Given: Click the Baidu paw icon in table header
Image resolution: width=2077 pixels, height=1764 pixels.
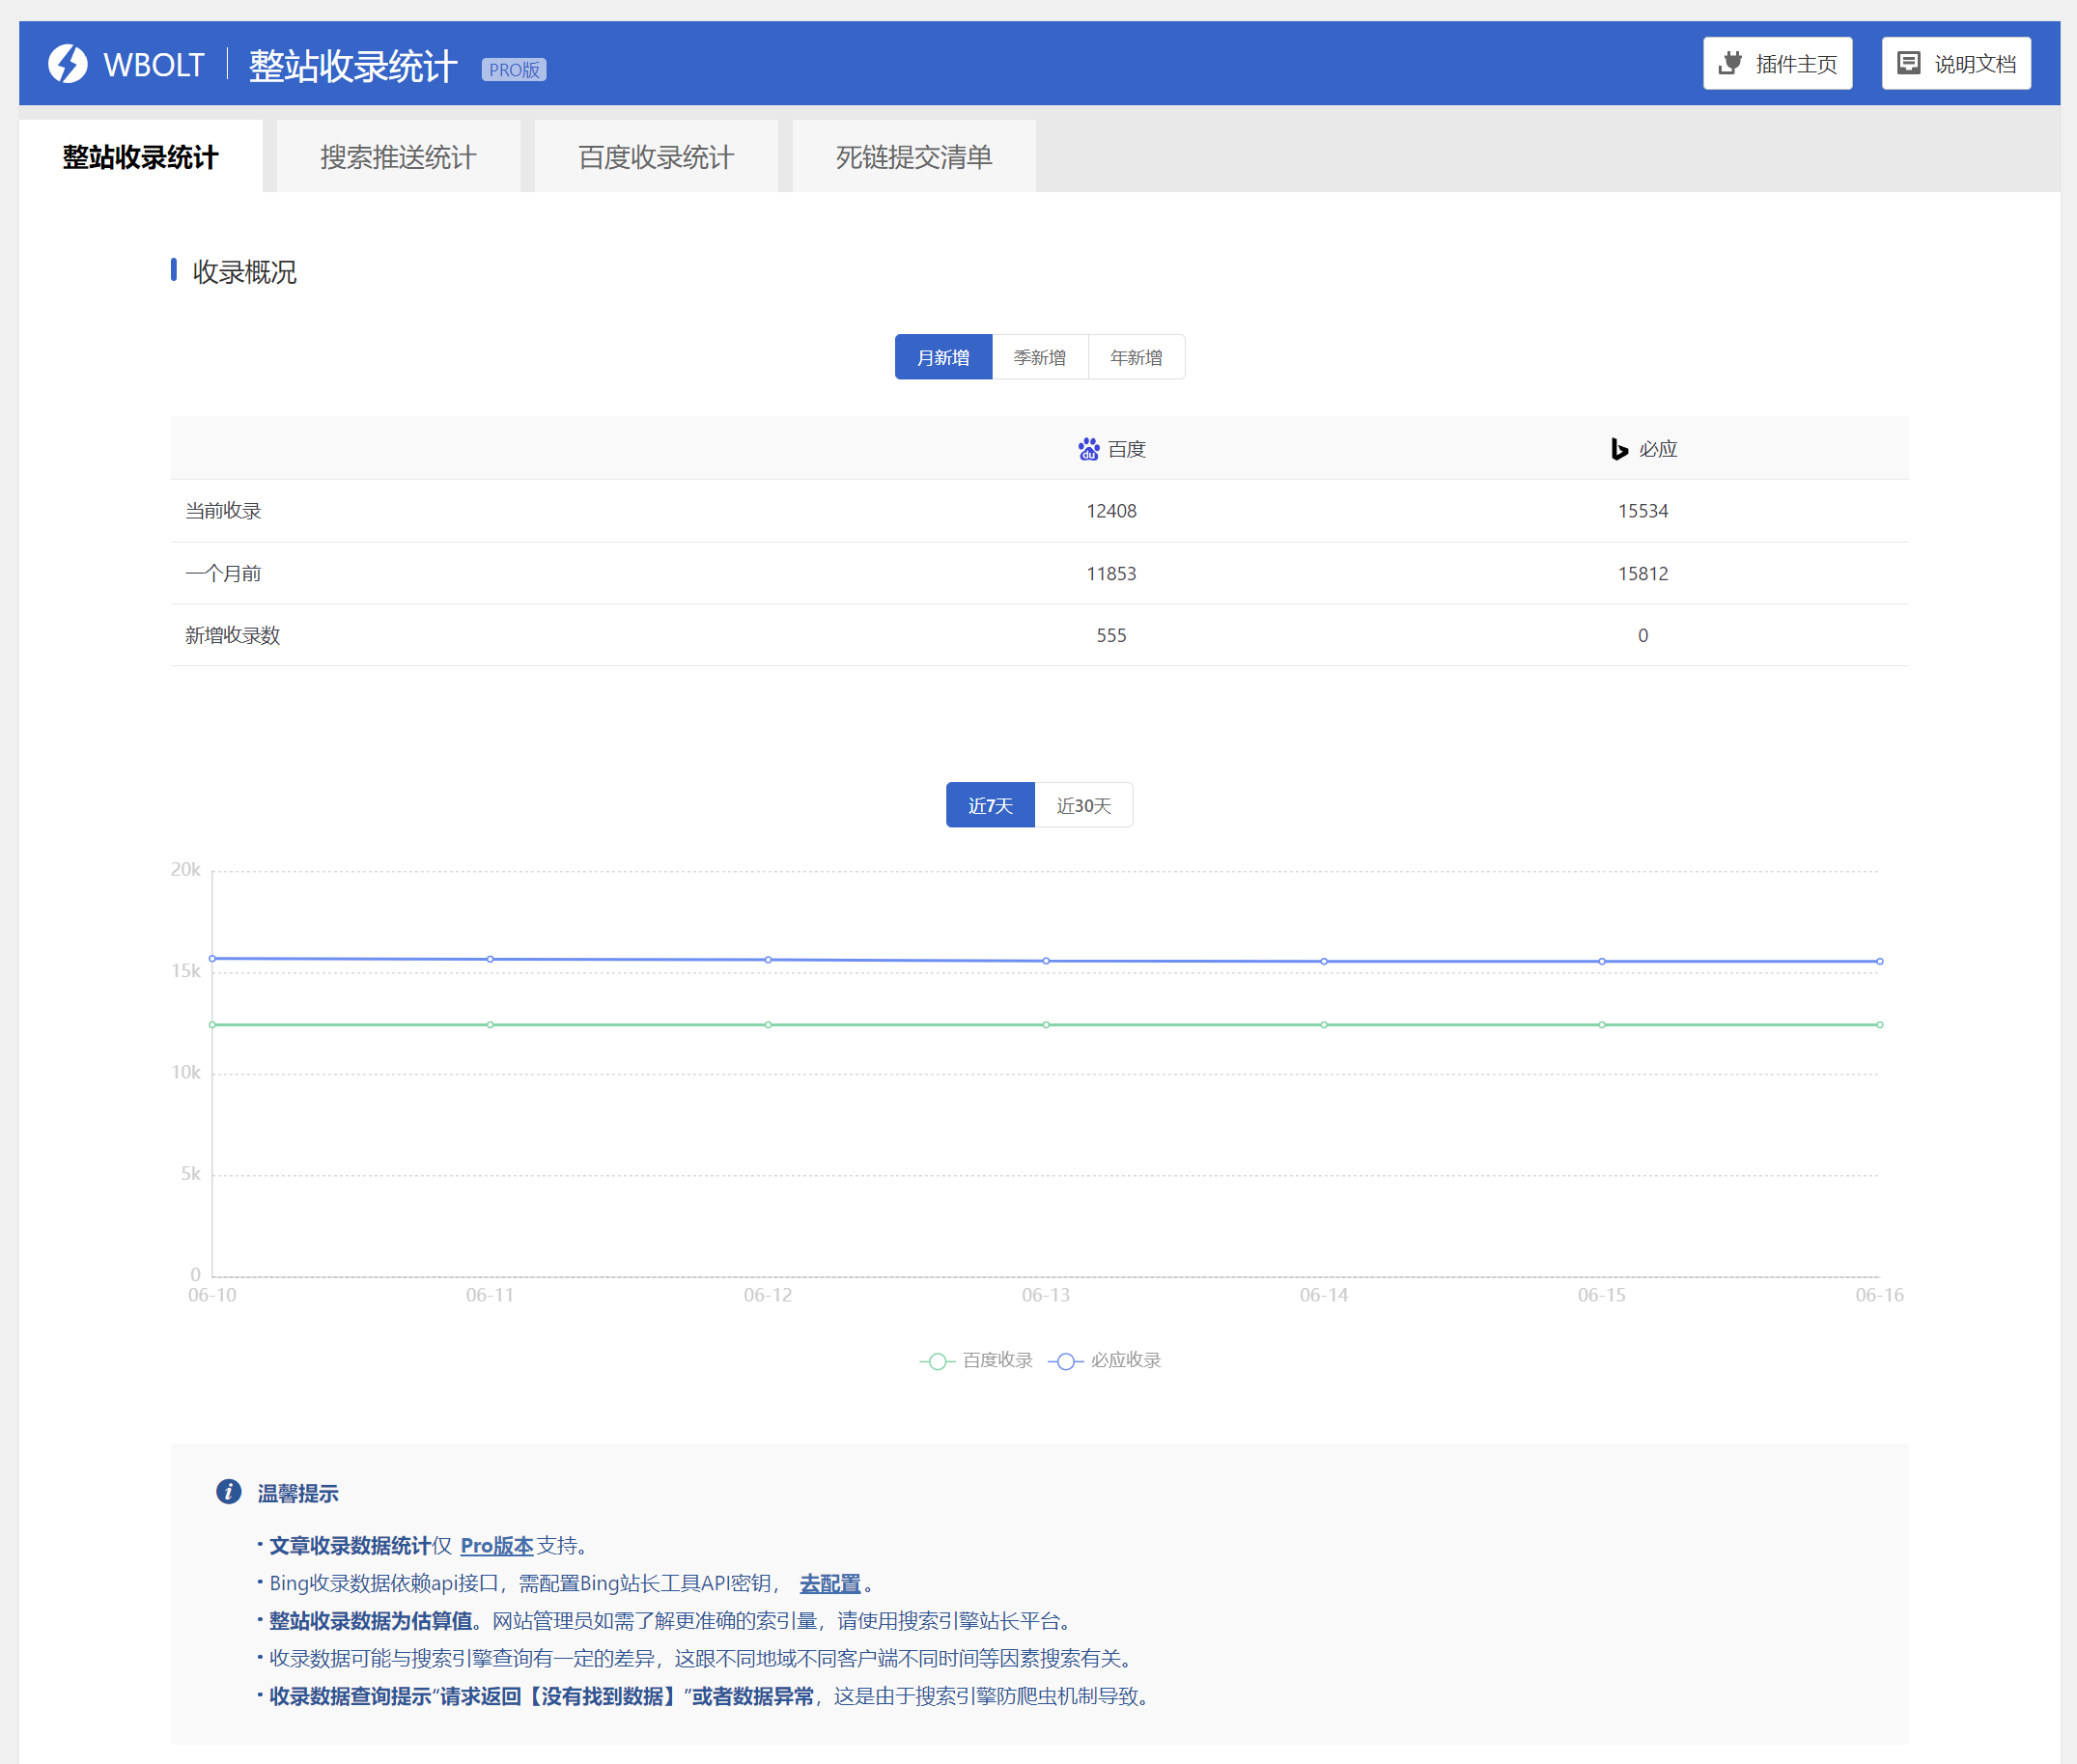Looking at the screenshot, I should [x=1088, y=450].
